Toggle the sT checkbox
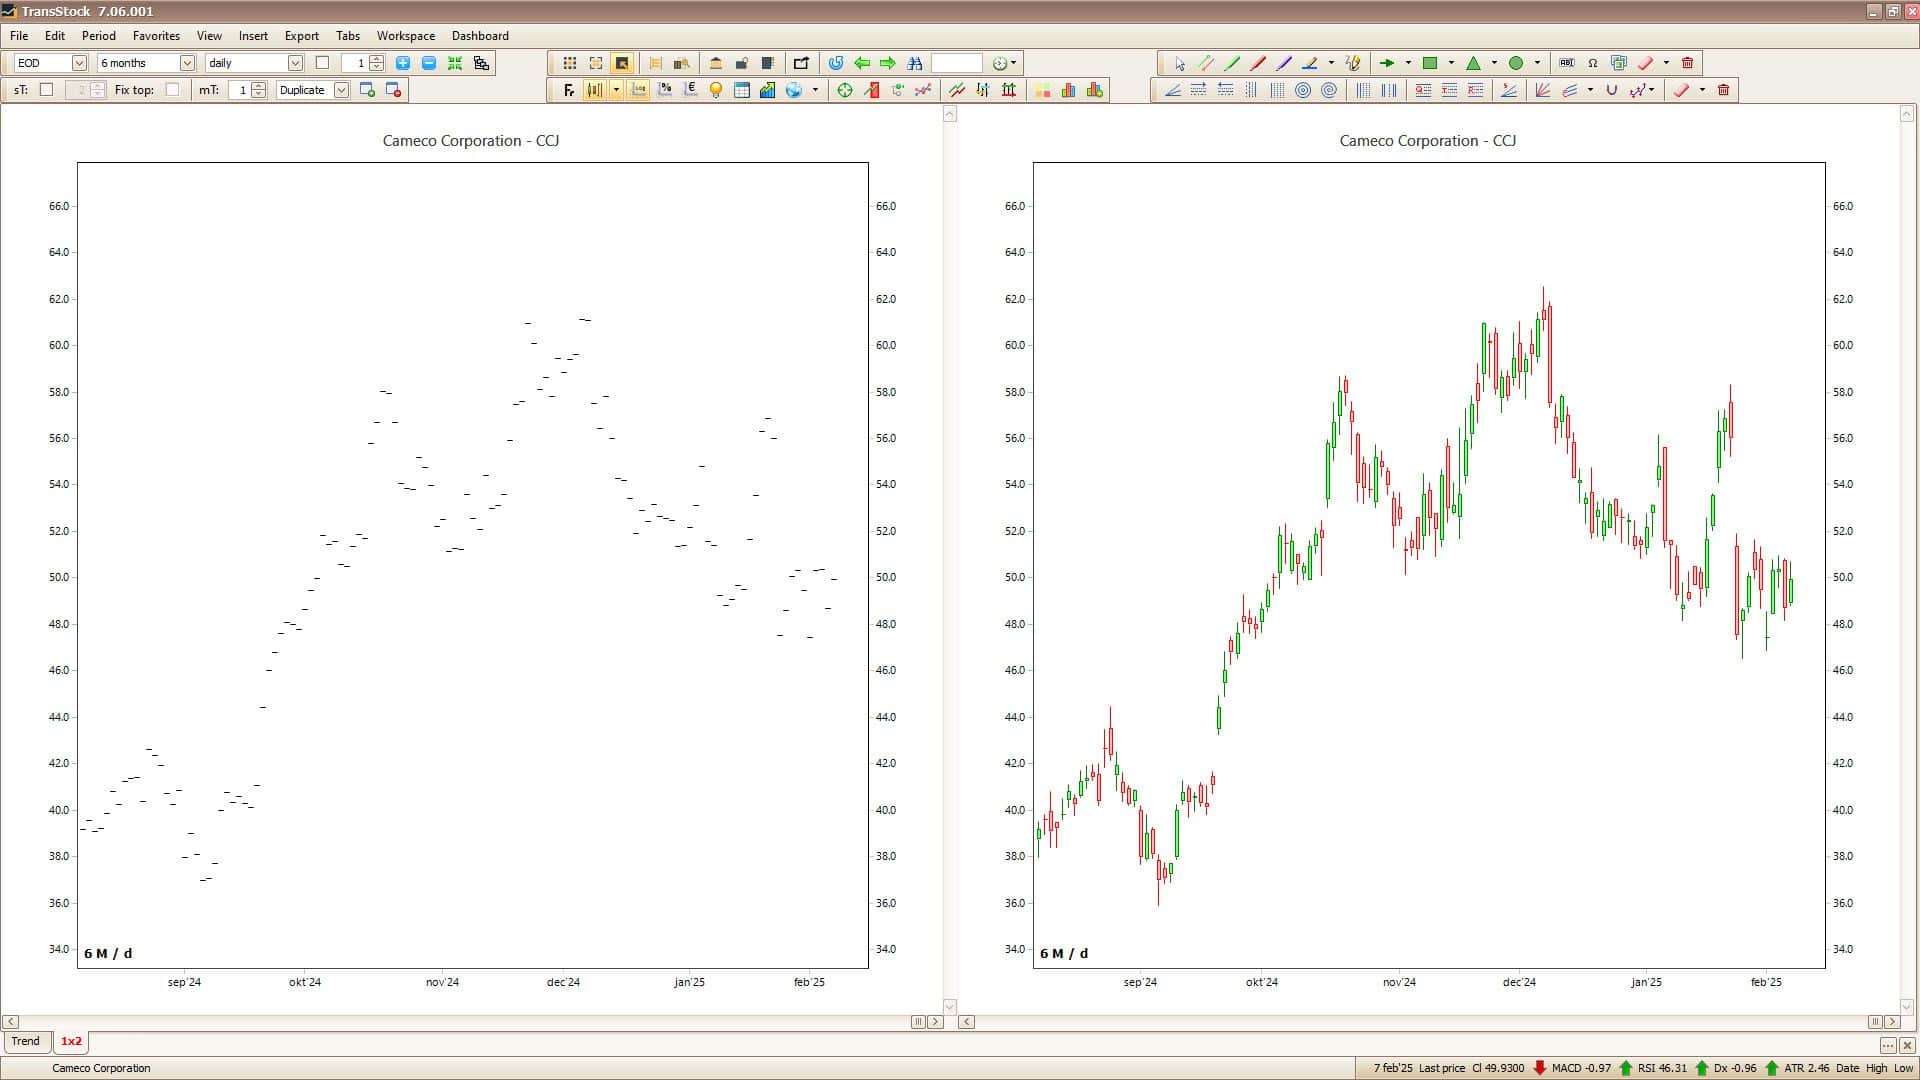 point(46,90)
